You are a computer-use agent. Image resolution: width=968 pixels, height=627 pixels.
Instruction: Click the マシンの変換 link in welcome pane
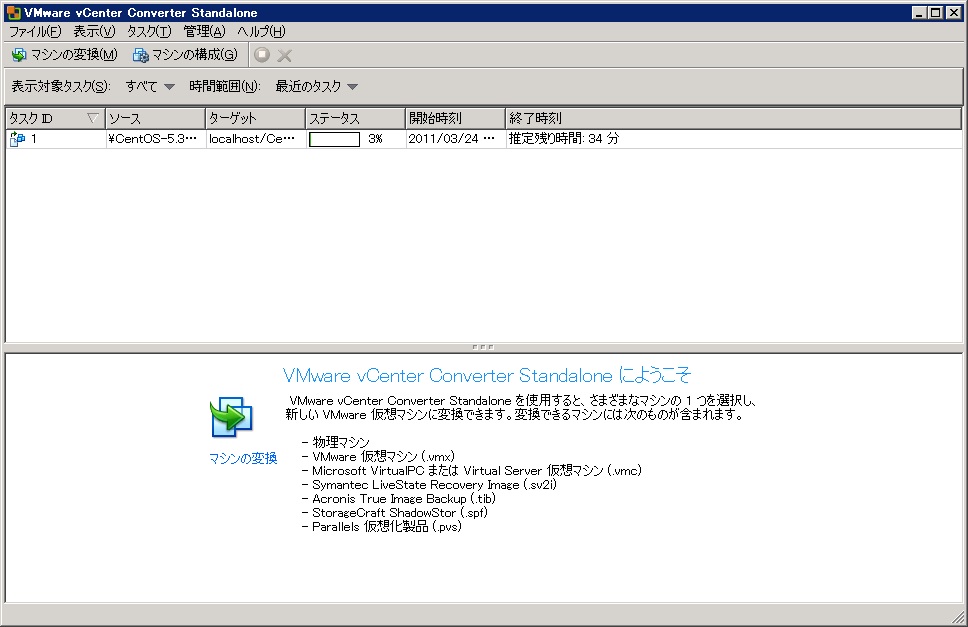pos(243,459)
